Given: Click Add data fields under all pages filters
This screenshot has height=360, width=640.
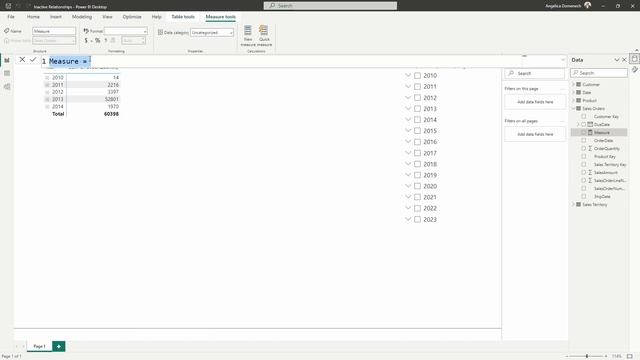Looking at the screenshot, I should click(535, 134).
